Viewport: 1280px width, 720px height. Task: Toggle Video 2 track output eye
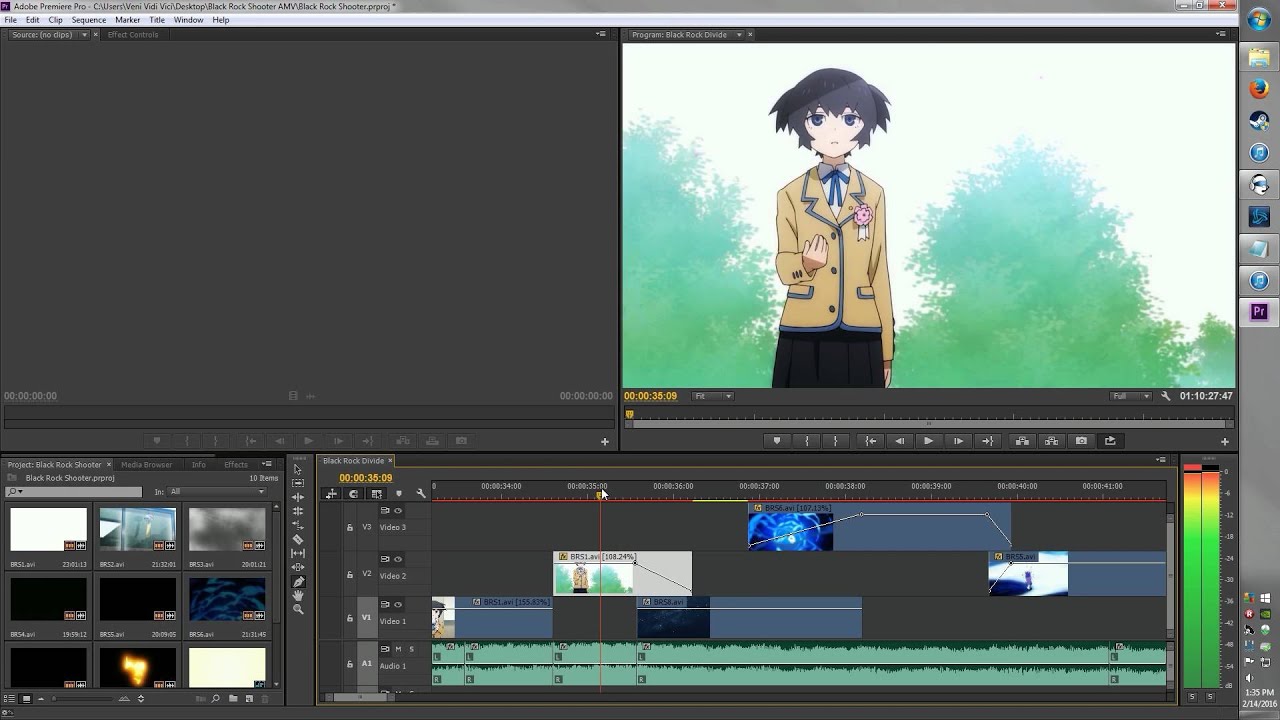coord(398,559)
